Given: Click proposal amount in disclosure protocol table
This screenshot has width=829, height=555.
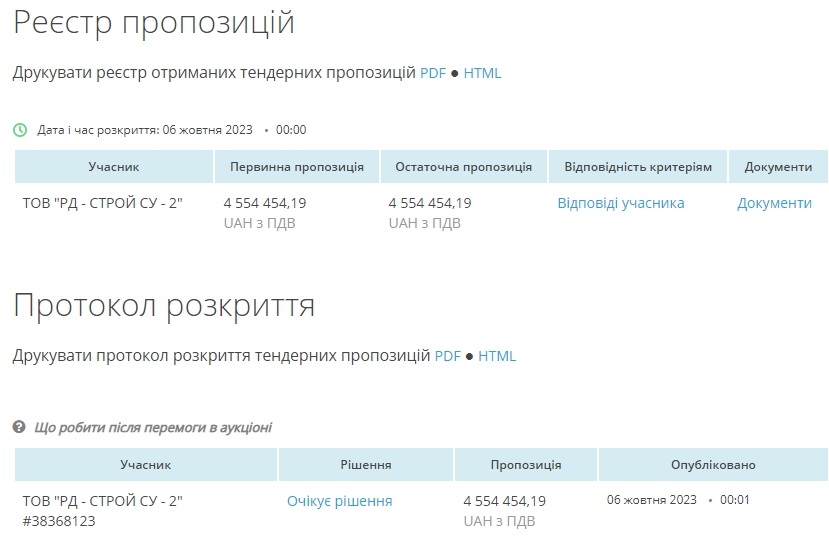Looking at the screenshot, I should (504, 501).
